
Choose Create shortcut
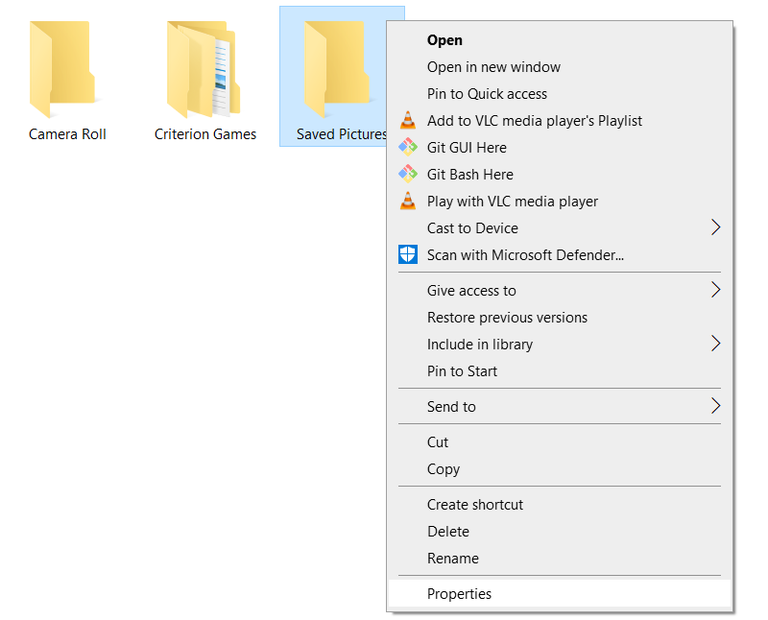[x=475, y=505]
